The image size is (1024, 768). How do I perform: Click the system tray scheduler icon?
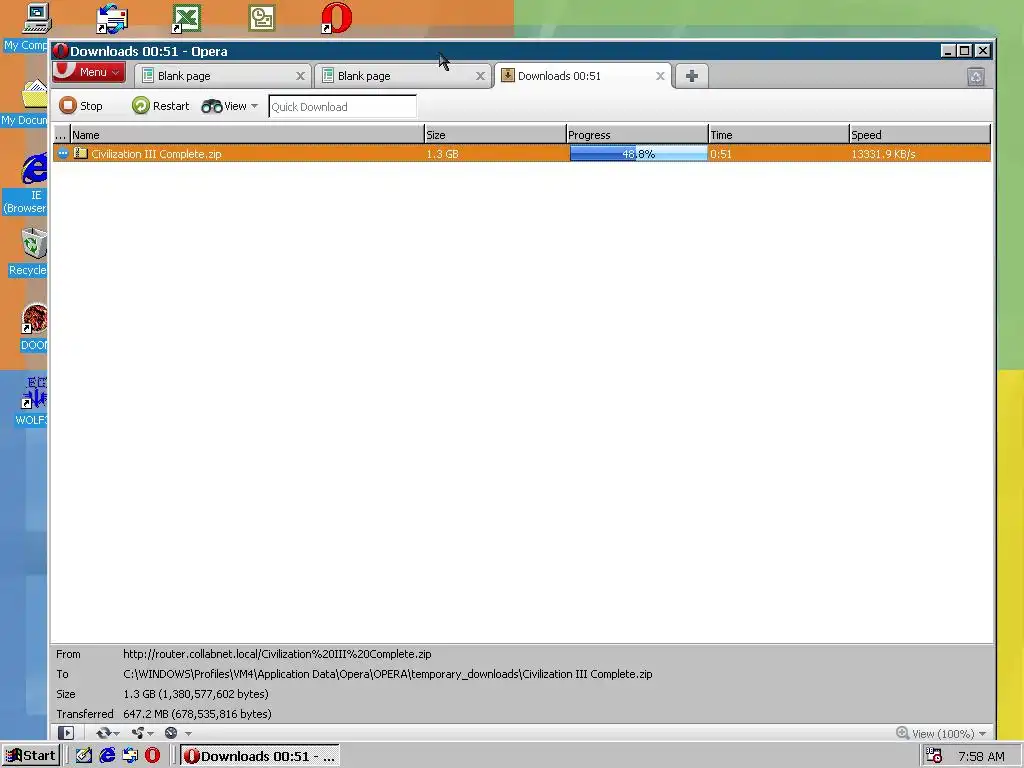934,756
